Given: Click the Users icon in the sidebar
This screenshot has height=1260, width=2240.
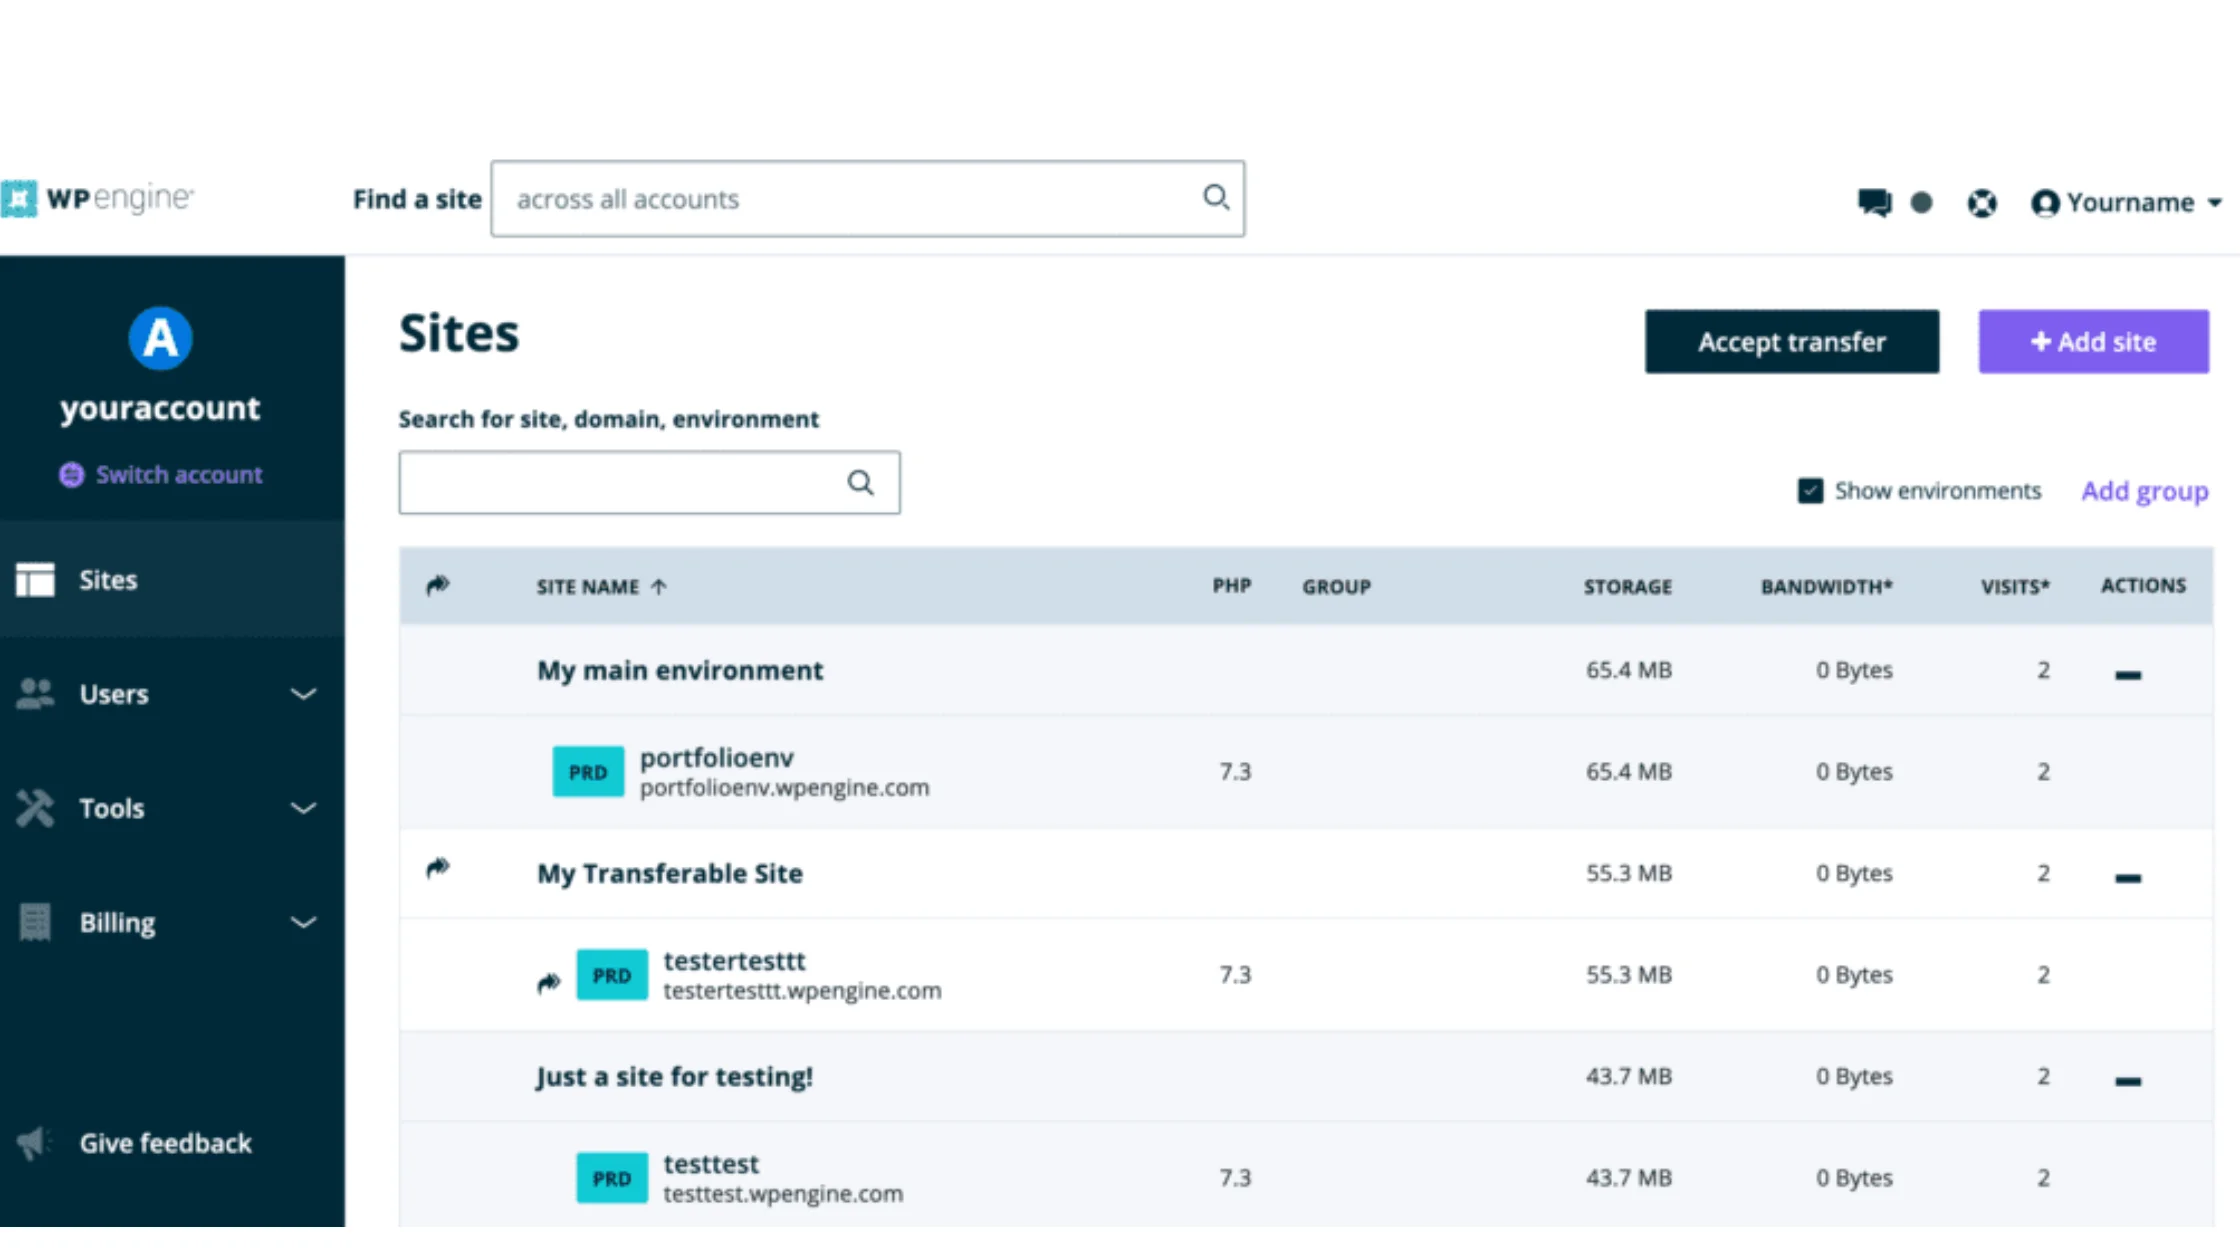Looking at the screenshot, I should tap(35, 693).
